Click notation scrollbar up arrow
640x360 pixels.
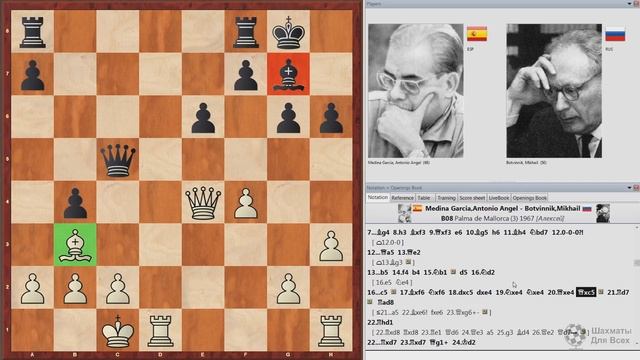(637, 227)
